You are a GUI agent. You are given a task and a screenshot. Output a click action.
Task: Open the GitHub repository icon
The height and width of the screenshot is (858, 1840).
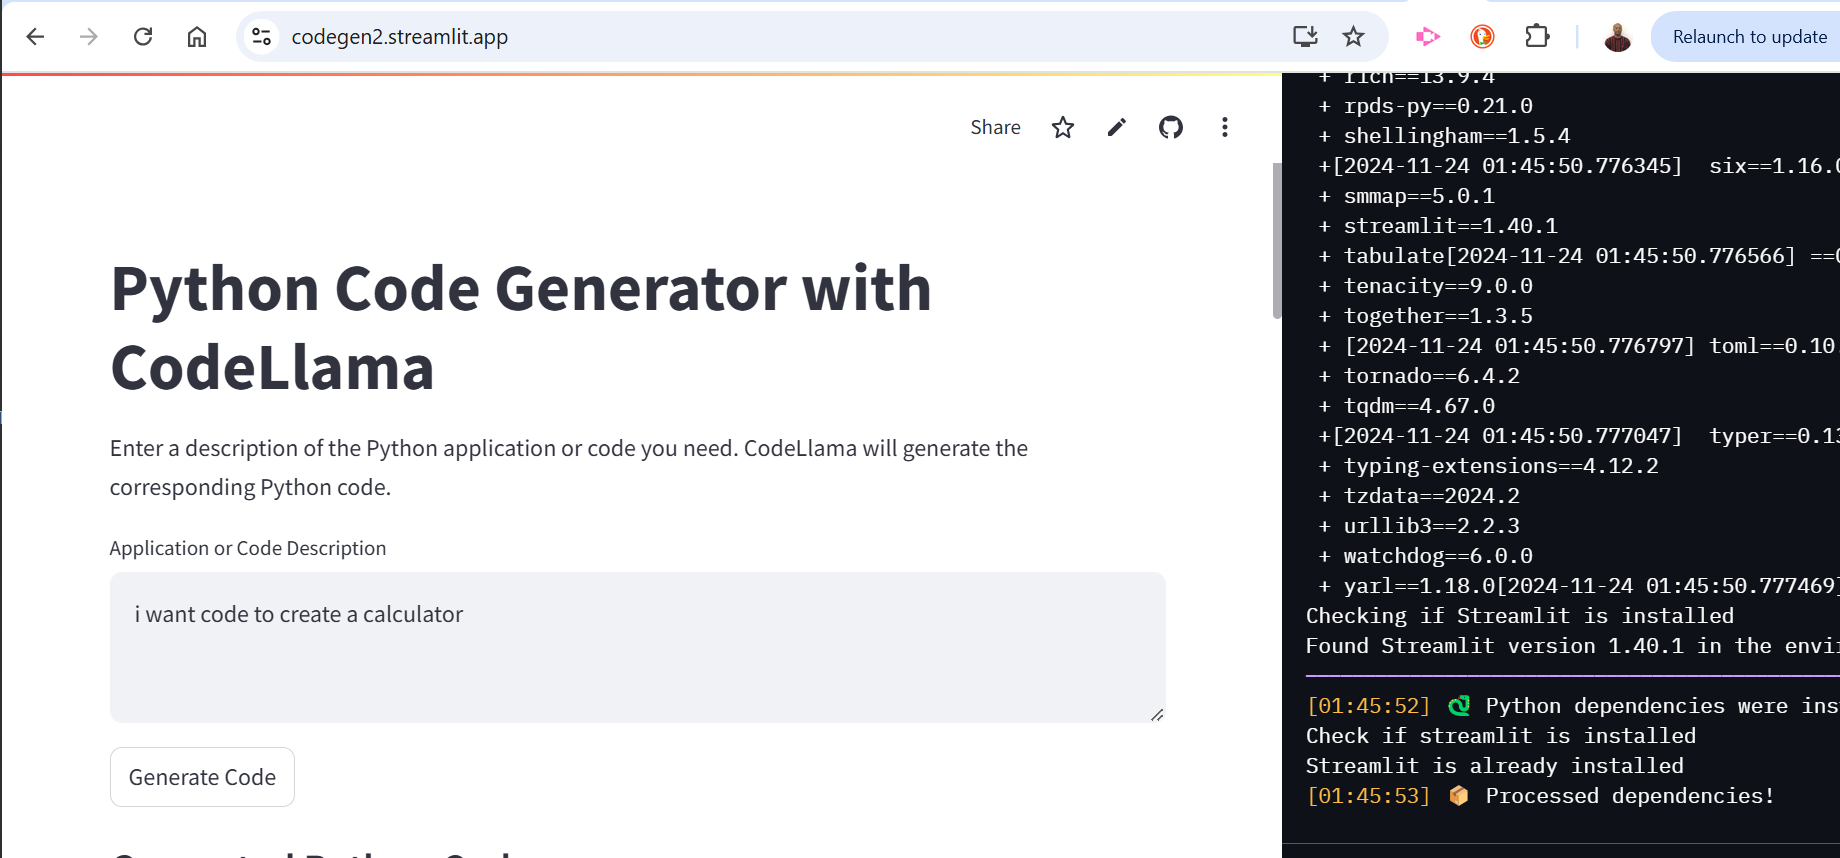point(1171,127)
